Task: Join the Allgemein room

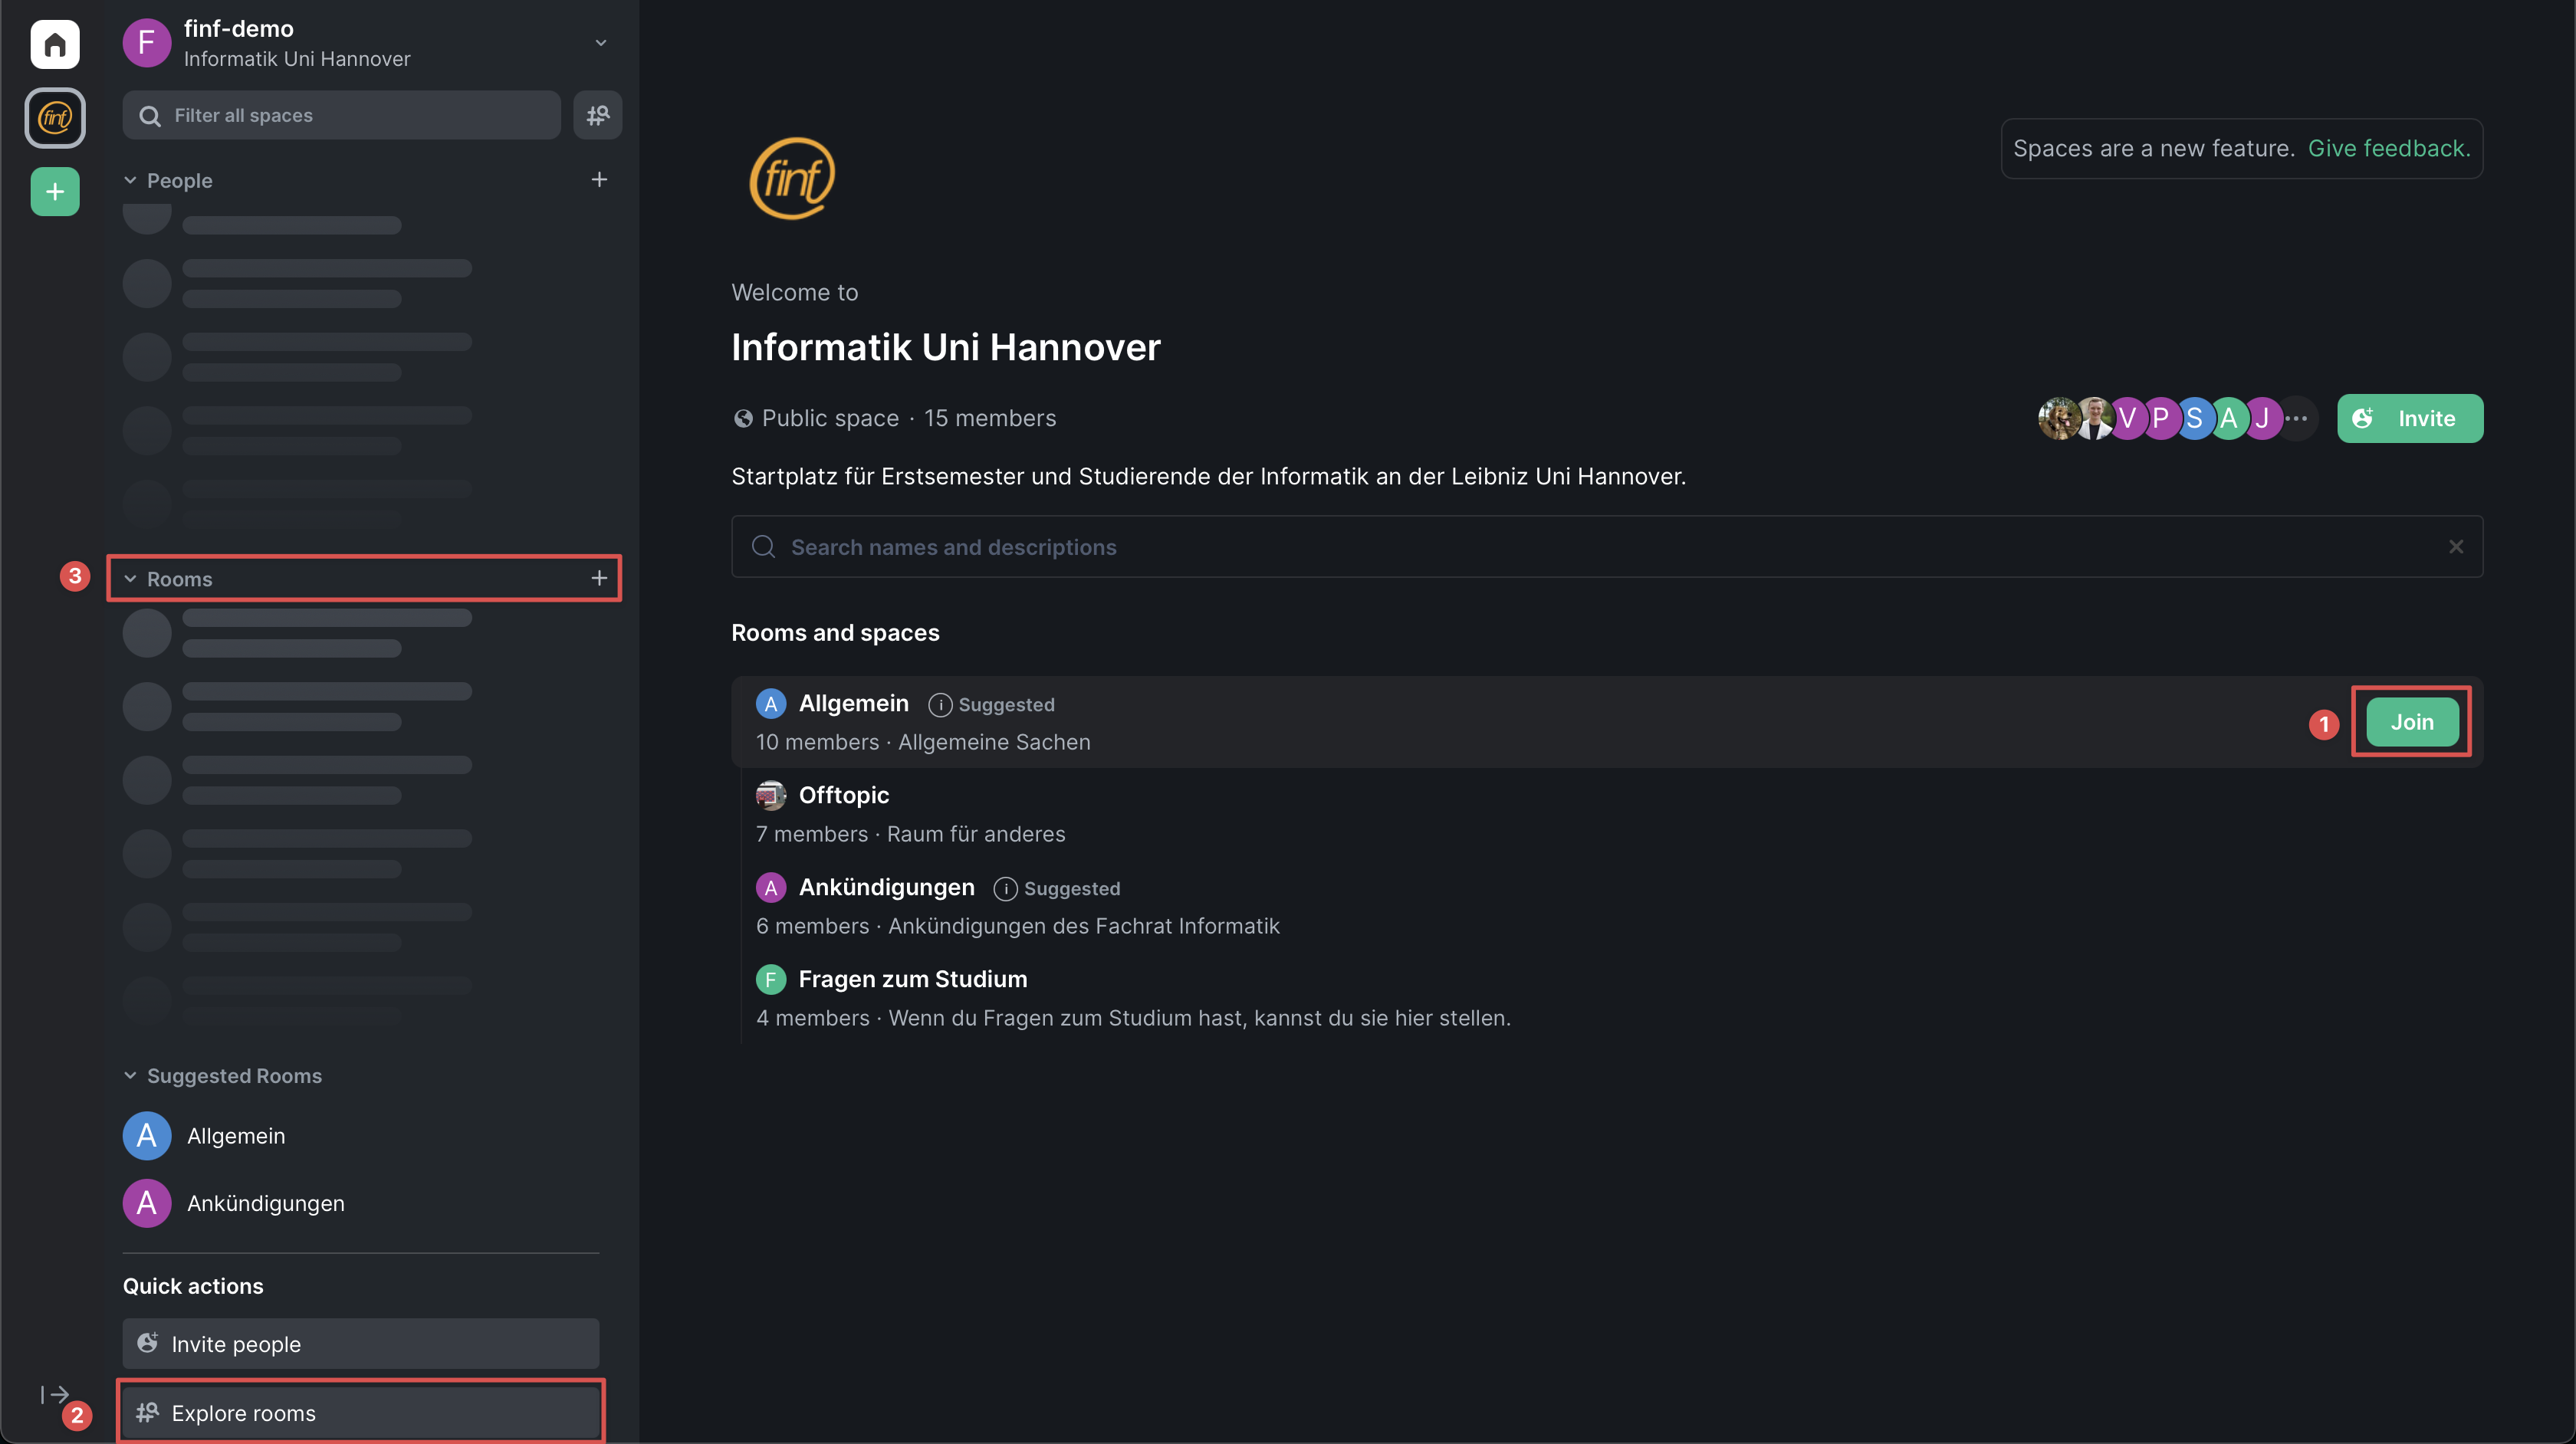Action: pyautogui.click(x=2412, y=722)
